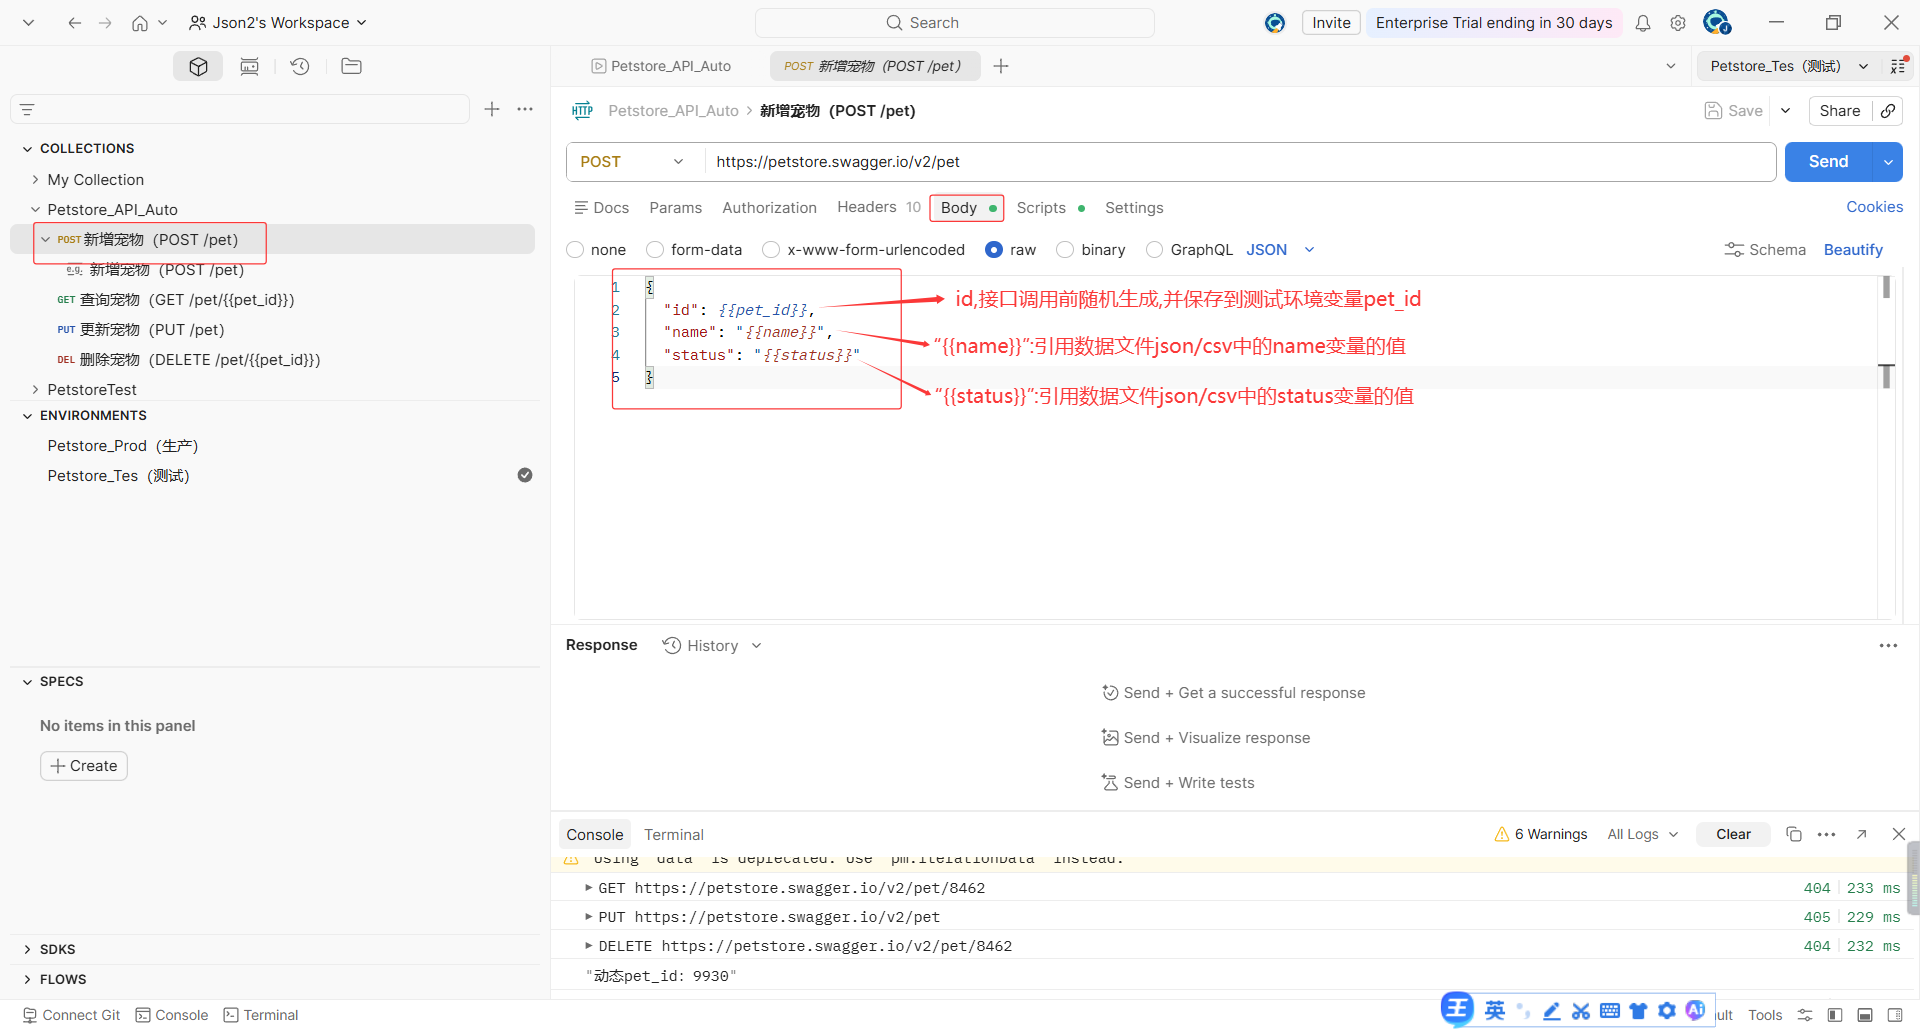Click the Home icon

point(139,23)
